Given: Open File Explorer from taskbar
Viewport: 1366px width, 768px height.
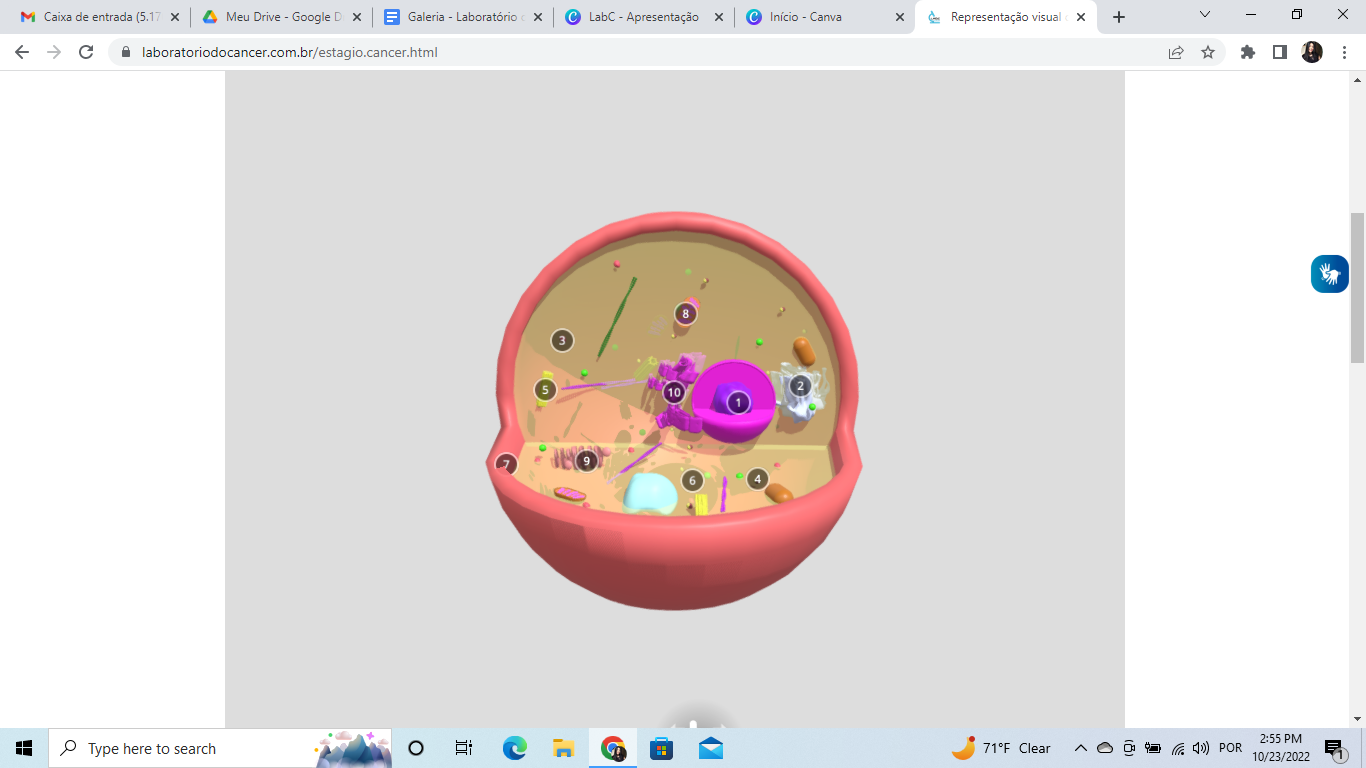Looking at the screenshot, I should click(x=563, y=748).
